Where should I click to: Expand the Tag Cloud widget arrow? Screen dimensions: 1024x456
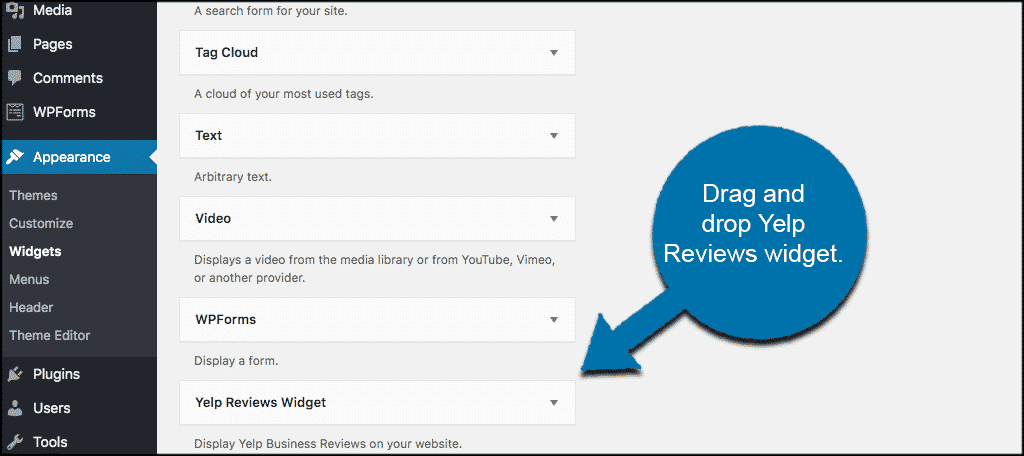click(554, 53)
